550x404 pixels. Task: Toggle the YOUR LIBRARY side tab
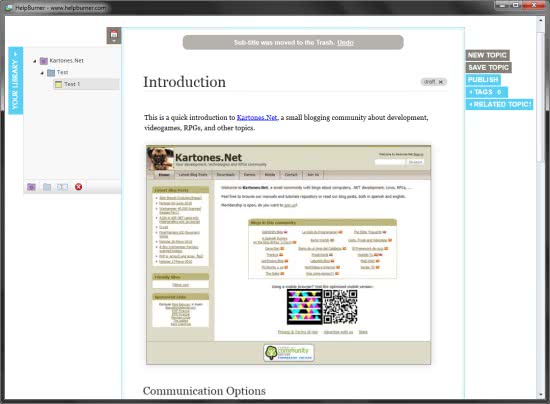coord(15,80)
